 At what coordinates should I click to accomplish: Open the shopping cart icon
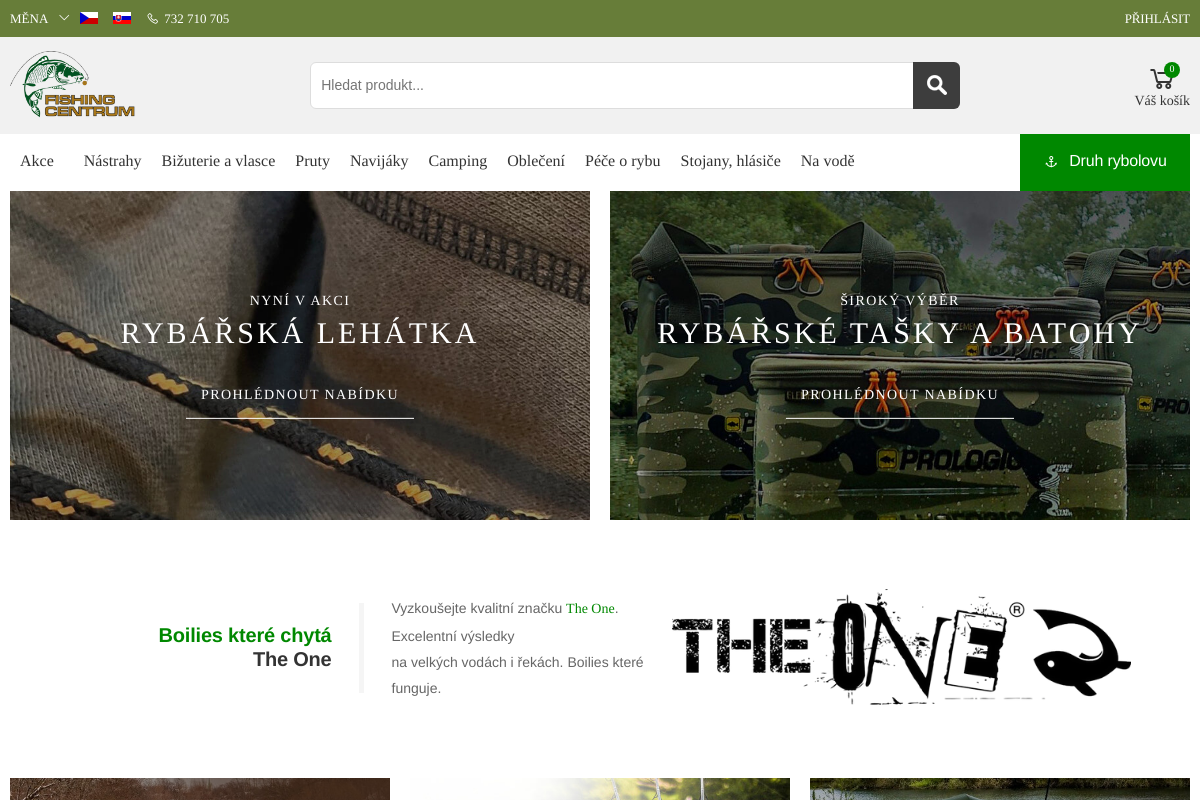point(1161,79)
